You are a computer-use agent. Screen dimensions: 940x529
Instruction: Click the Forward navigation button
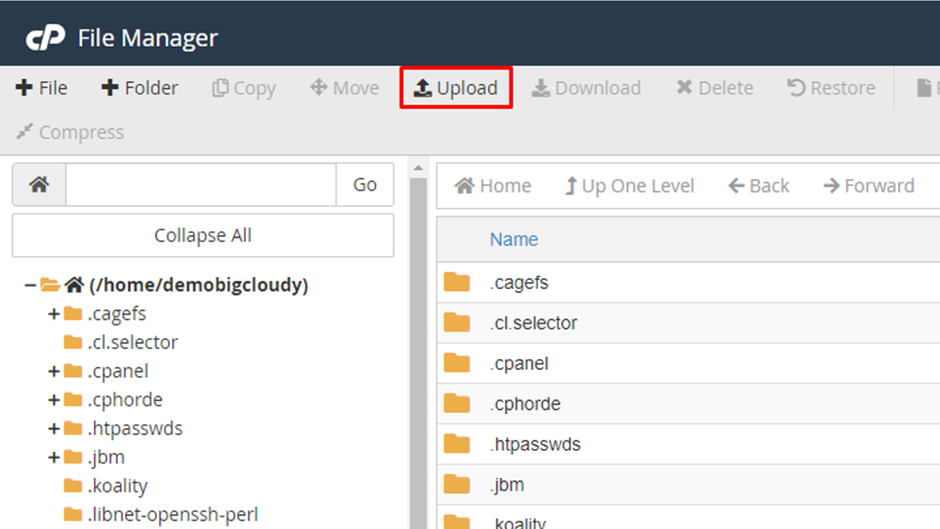869,186
